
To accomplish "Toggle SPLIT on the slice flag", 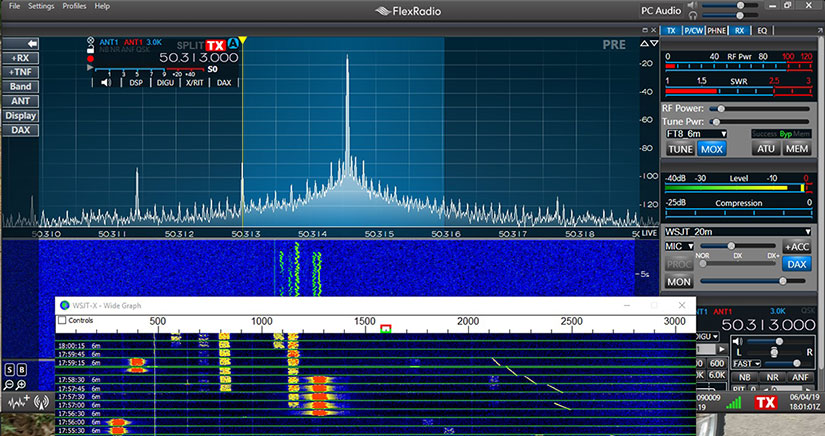I will pos(190,46).
